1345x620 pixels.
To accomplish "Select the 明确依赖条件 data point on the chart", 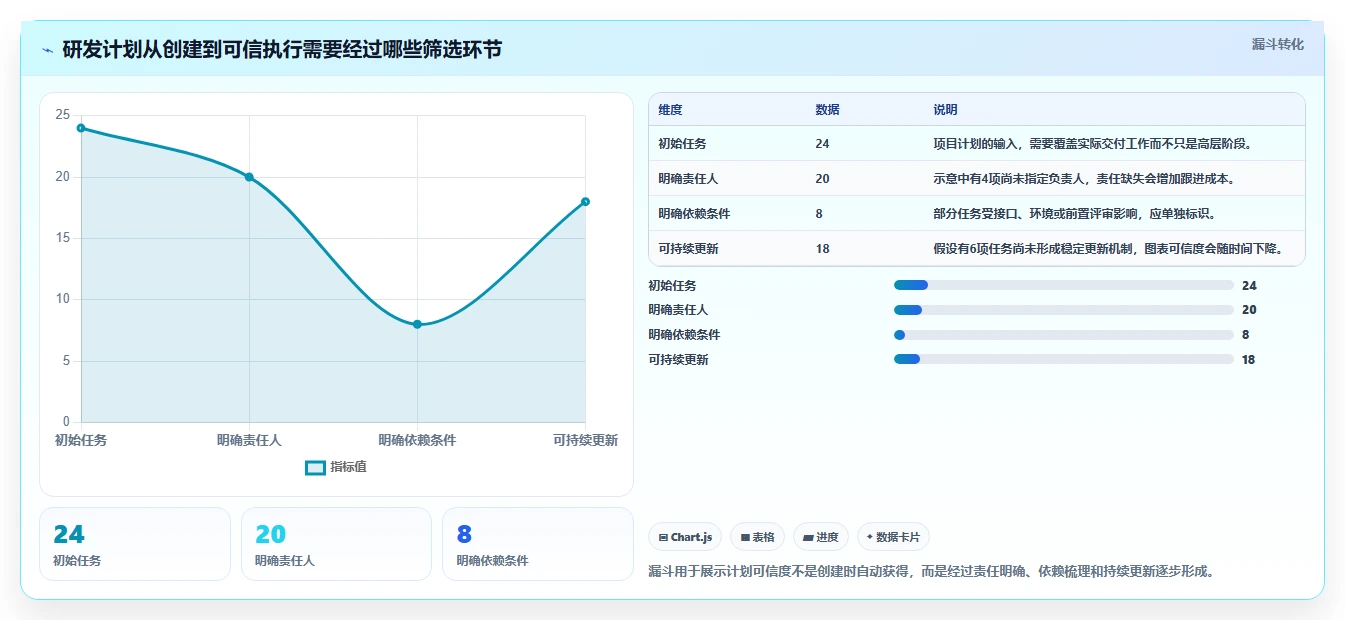I will click(x=417, y=324).
